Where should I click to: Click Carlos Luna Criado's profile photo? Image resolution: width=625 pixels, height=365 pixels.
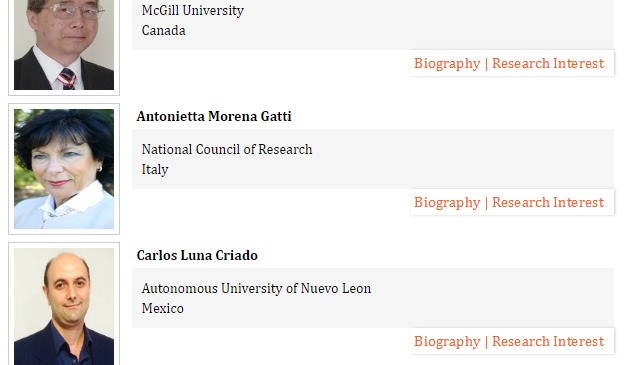pos(64,306)
